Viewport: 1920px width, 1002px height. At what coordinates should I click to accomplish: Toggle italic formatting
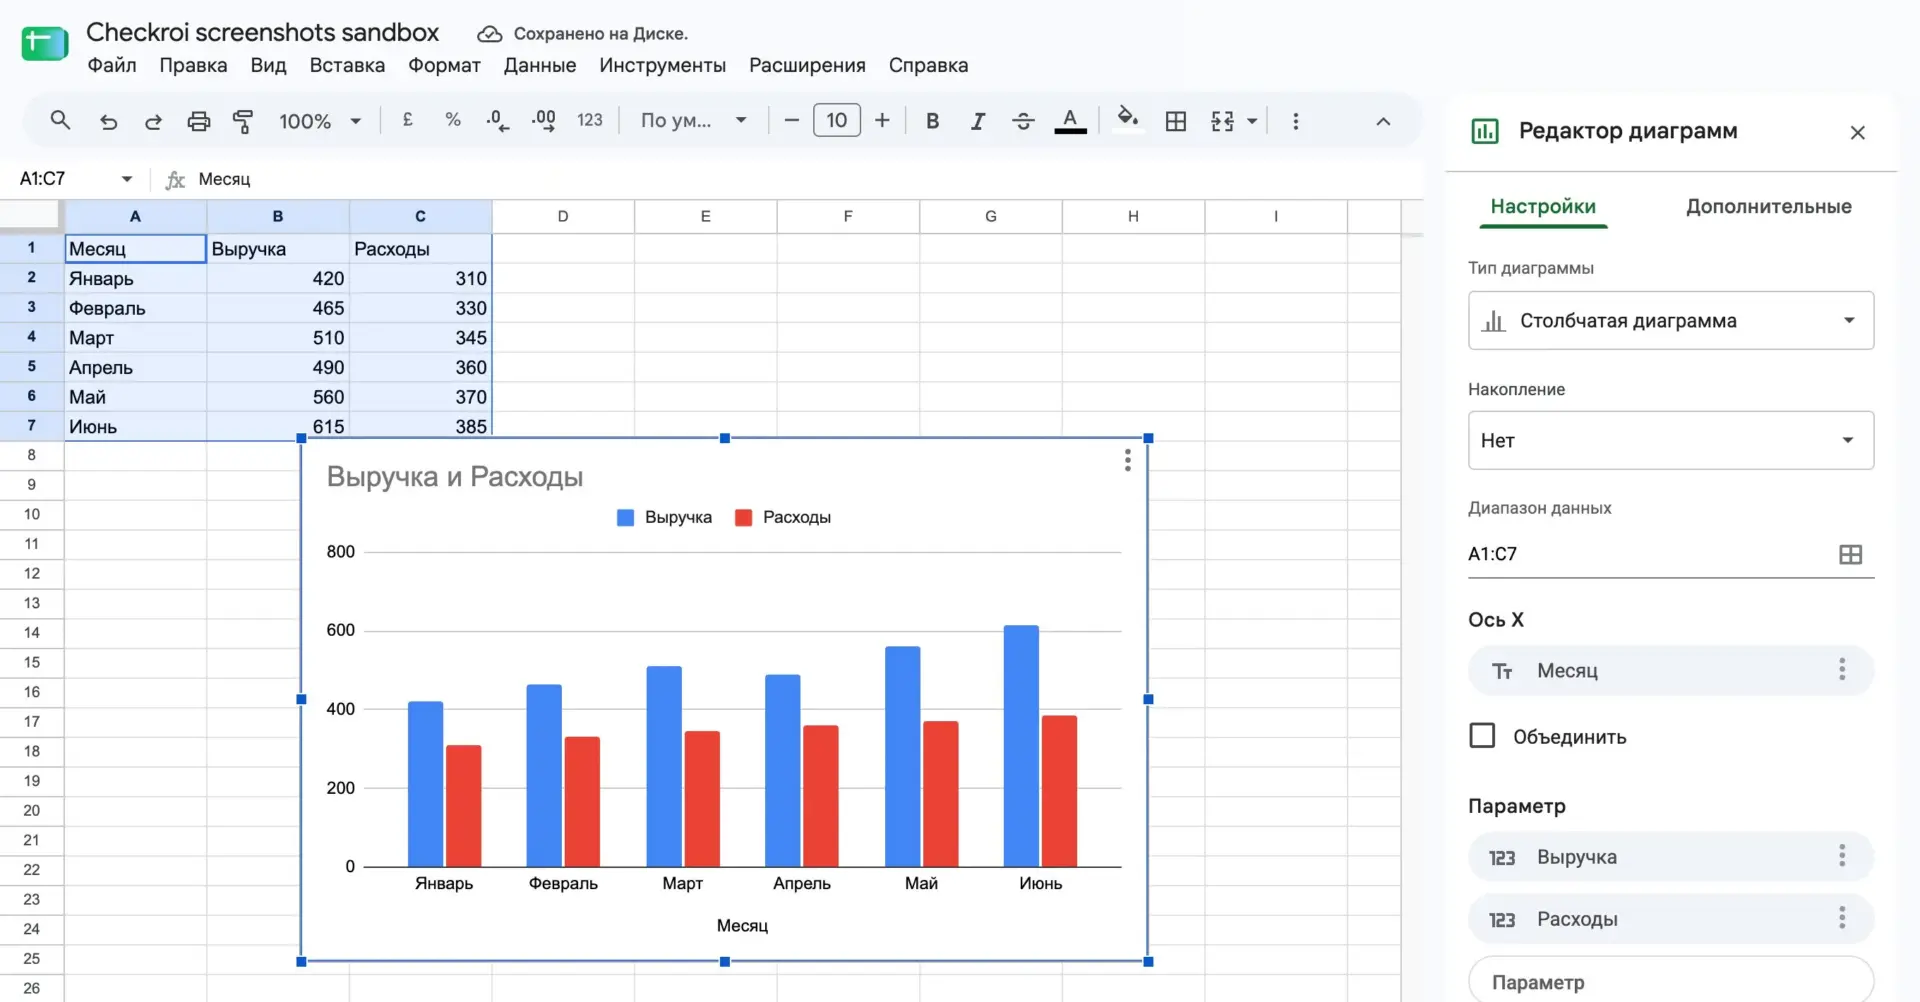pyautogui.click(x=977, y=121)
